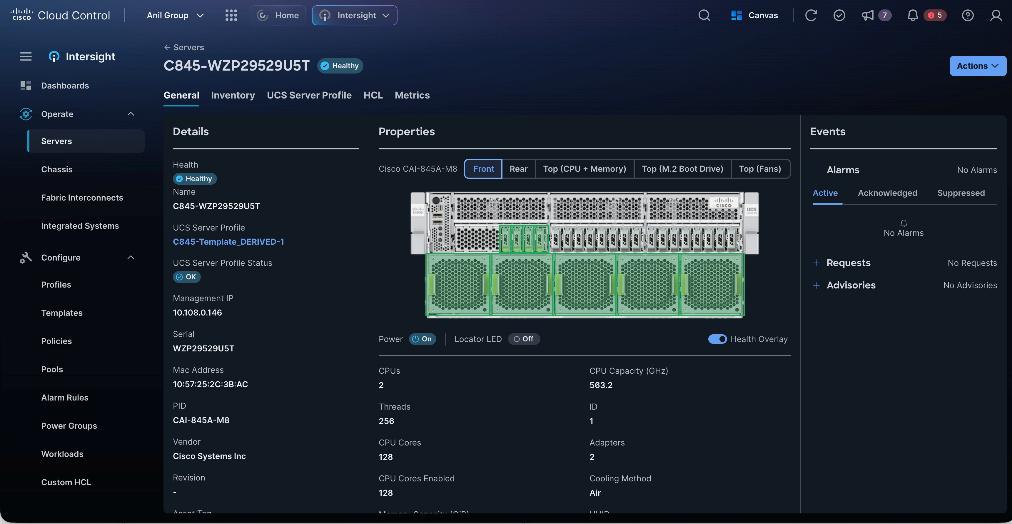Collapse sidebar with hamburger menu icon
Screen dimensions: 1012x524
[26, 57]
